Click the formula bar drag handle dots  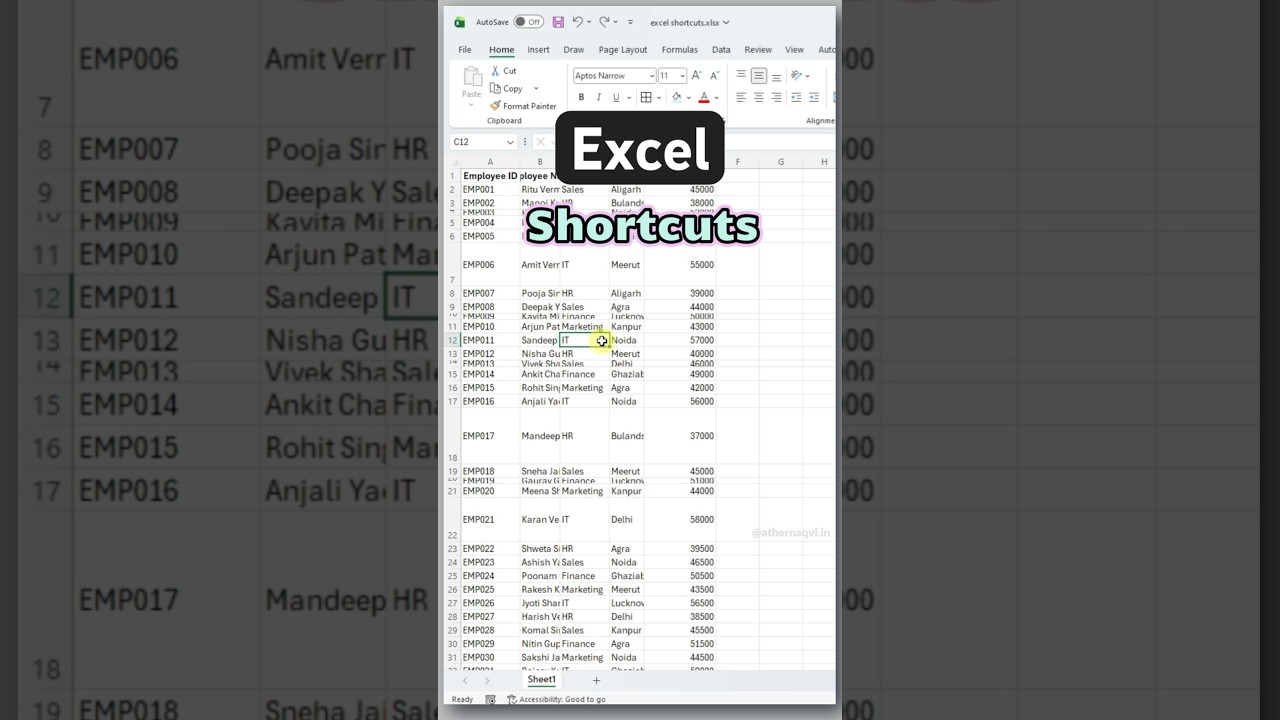(x=525, y=142)
